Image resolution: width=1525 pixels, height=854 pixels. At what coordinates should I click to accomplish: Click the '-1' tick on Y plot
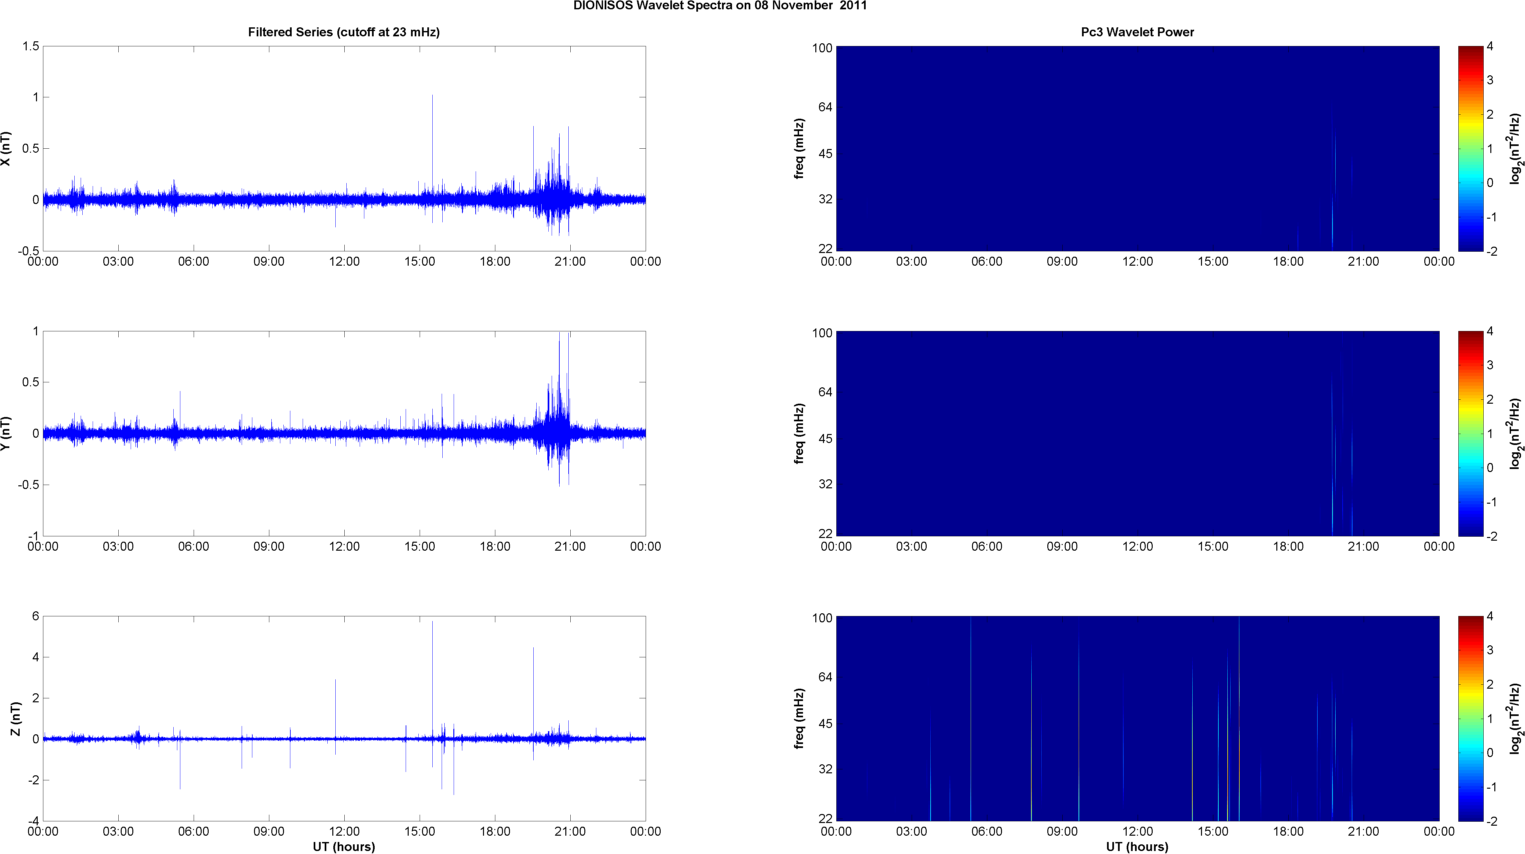(33, 536)
